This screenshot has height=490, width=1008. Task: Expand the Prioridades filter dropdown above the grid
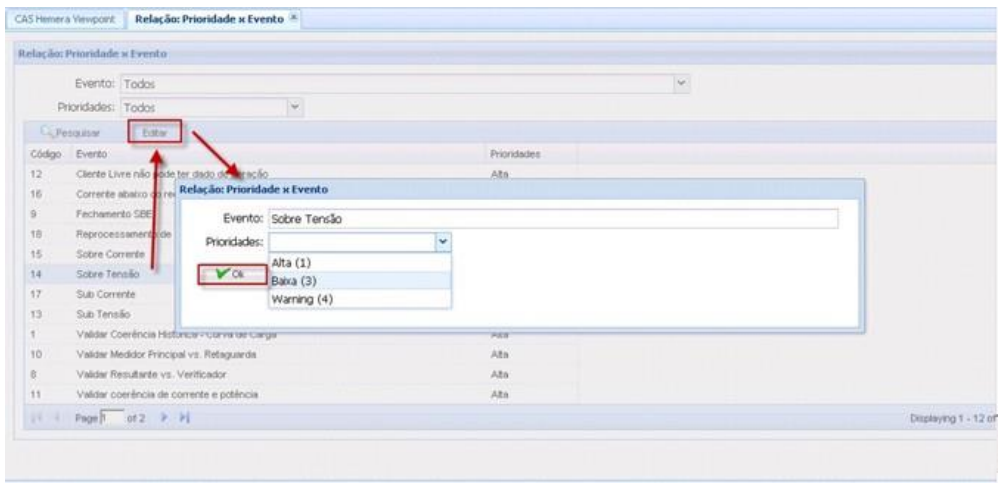click(294, 105)
